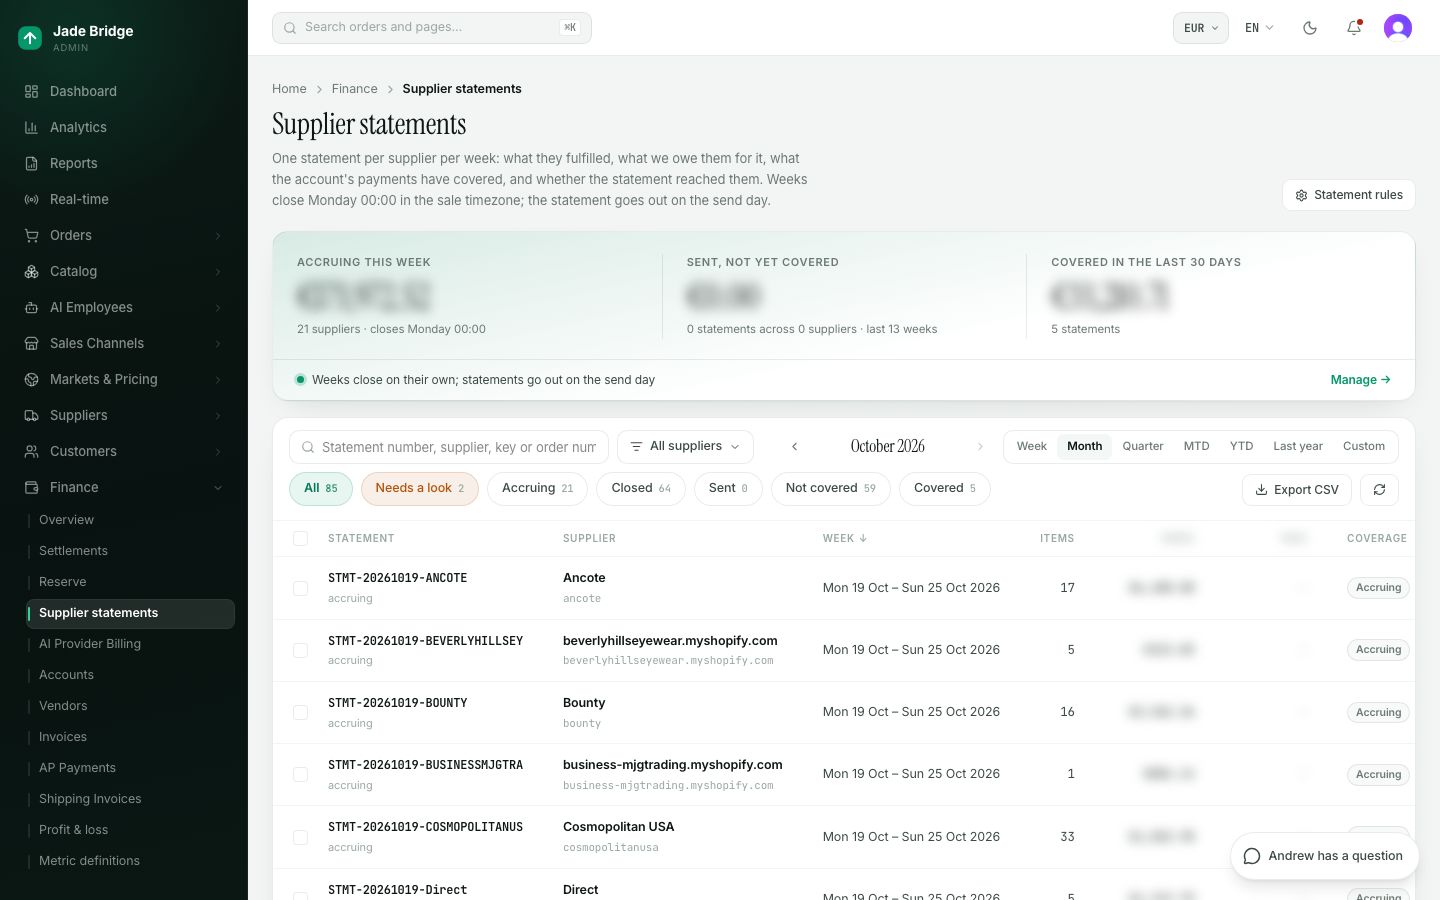Viewport: 1440px width, 900px height.
Task: Go to next month arrow
Action: click(980, 447)
